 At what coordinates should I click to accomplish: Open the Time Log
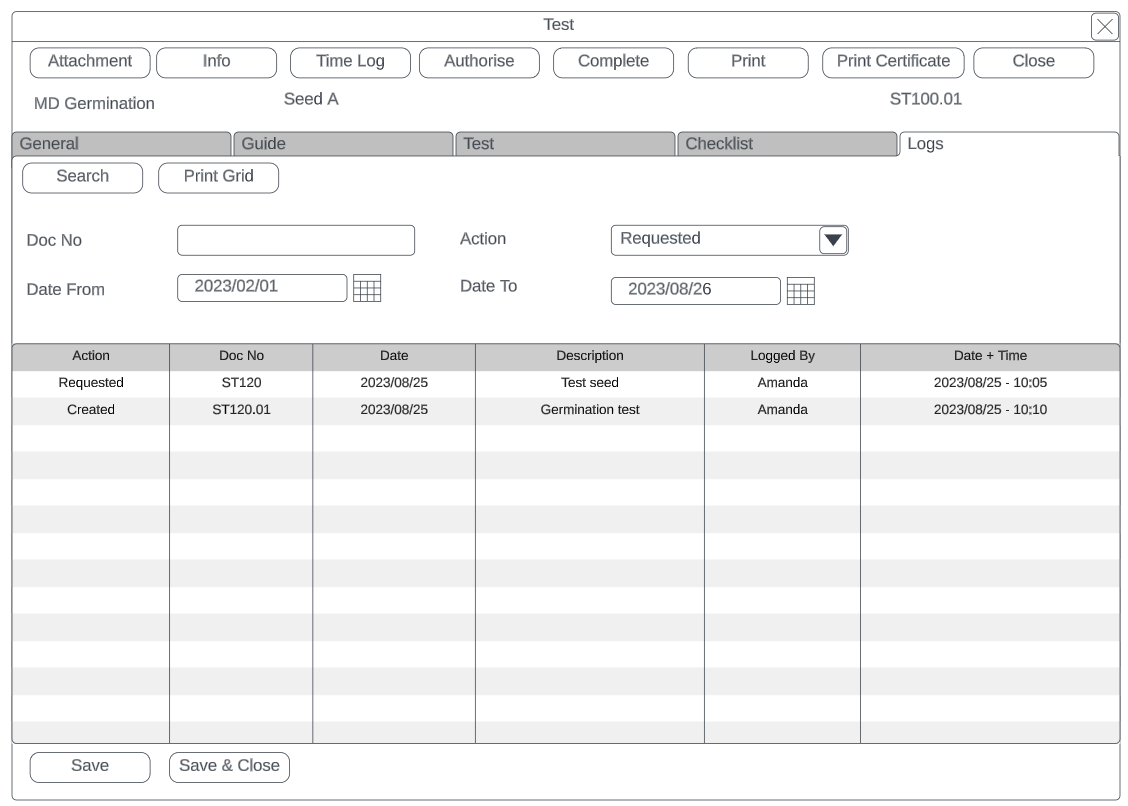pos(350,62)
